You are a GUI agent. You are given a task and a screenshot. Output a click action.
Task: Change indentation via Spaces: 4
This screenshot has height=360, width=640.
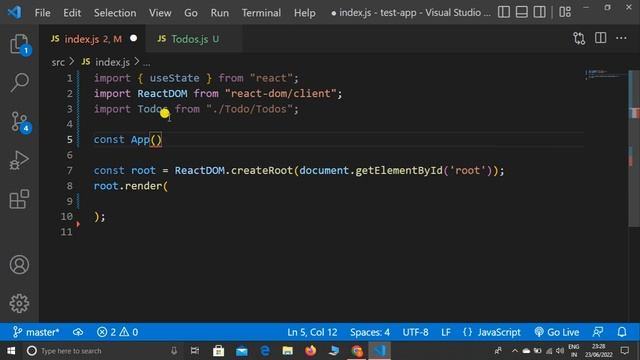pyautogui.click(x=370, y=332)
